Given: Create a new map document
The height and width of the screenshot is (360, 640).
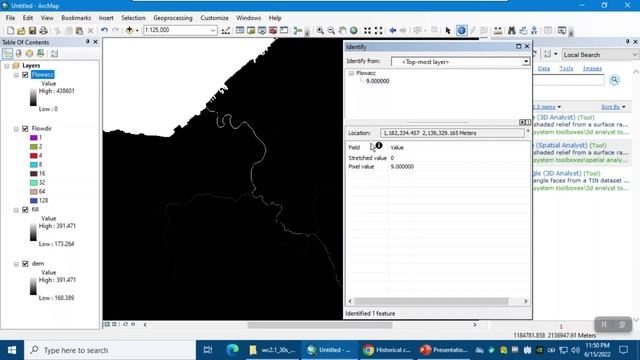Looking at the screenshot, I should click(x=11, y=31).
